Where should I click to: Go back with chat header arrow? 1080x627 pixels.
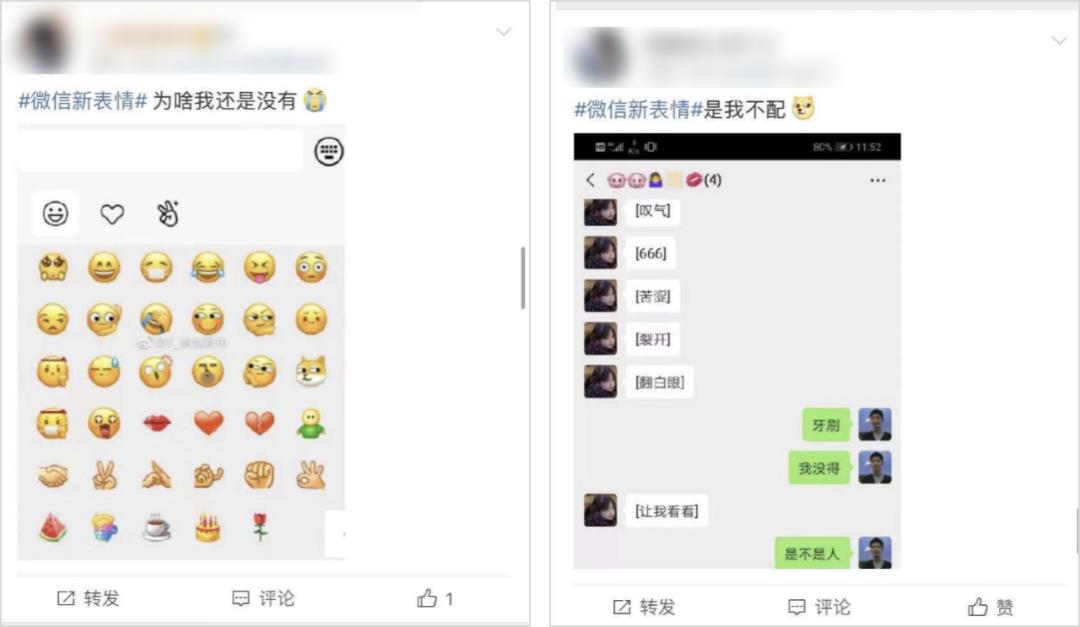[590, 180]
